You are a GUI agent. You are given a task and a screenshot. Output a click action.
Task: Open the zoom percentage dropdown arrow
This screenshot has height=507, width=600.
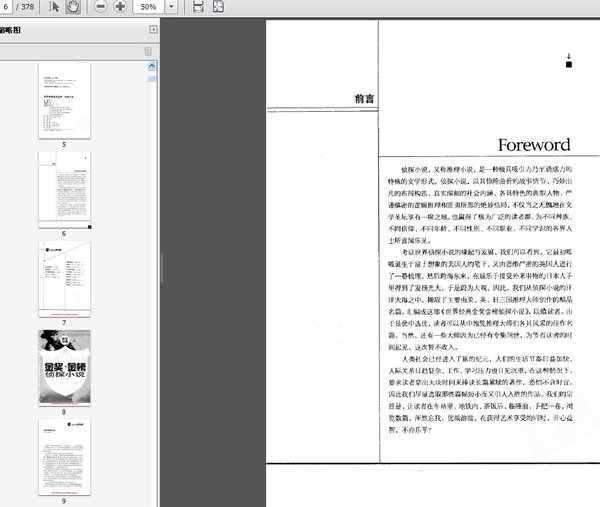[171, 7]
